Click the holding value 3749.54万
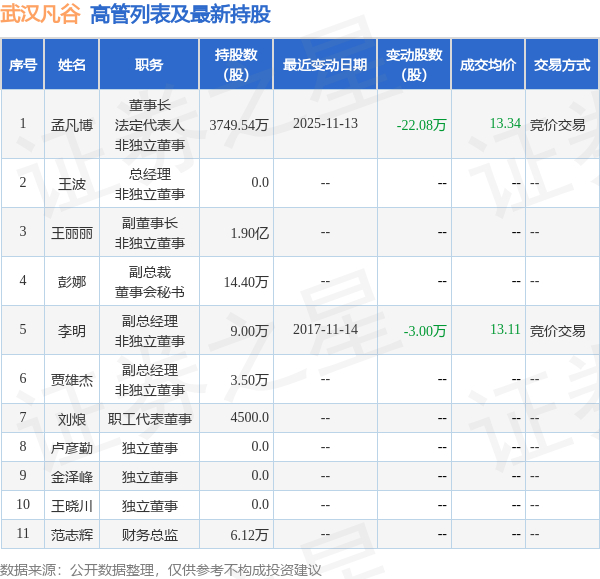 (239, 125)
